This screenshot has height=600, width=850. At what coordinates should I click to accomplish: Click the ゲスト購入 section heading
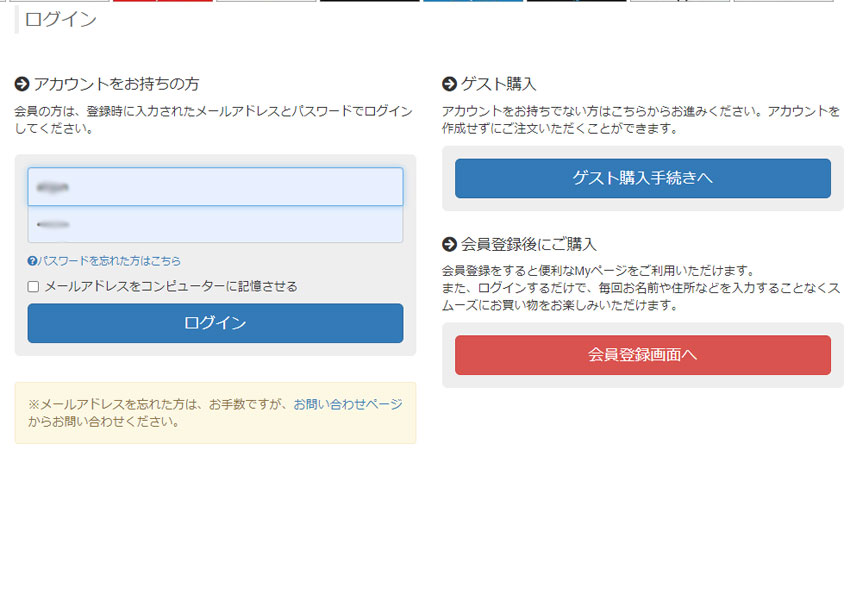tap(499, 84)
